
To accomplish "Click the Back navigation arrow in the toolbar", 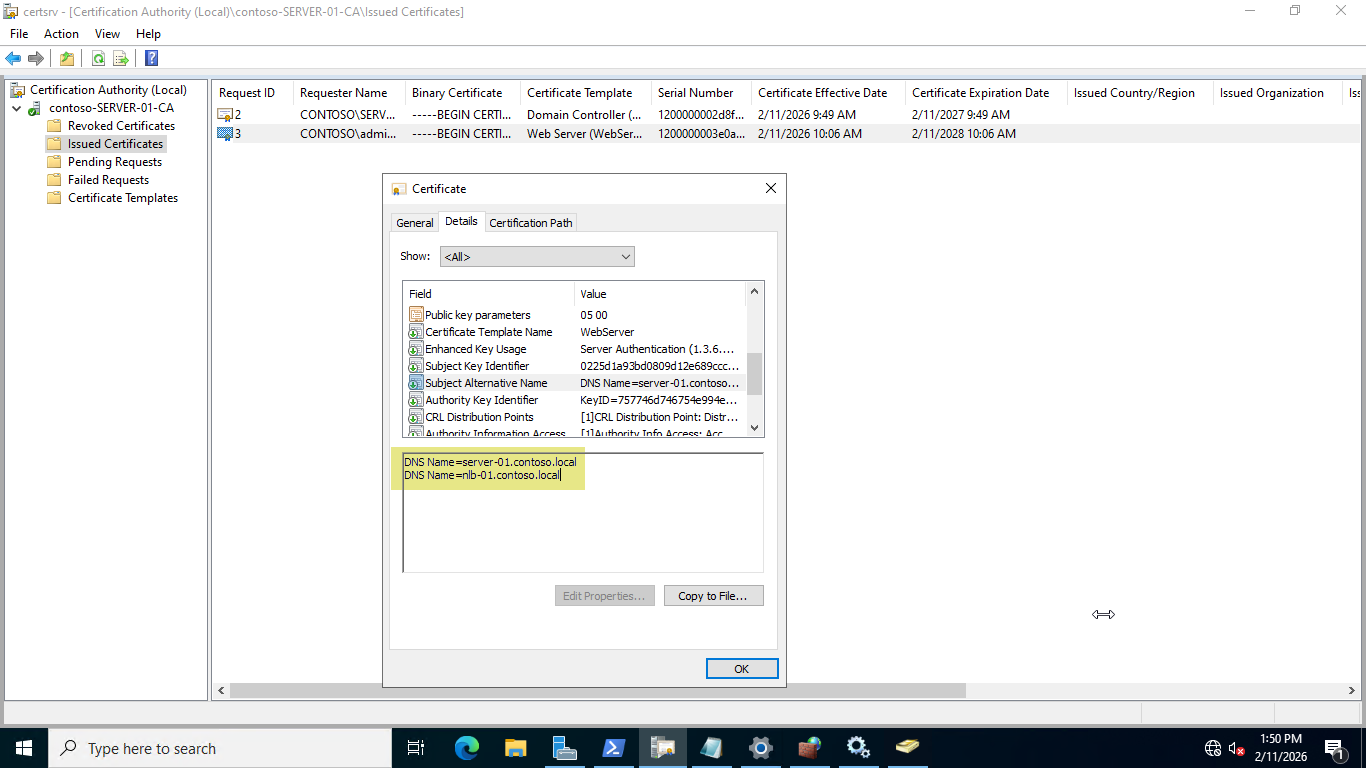I will point(13,57).
